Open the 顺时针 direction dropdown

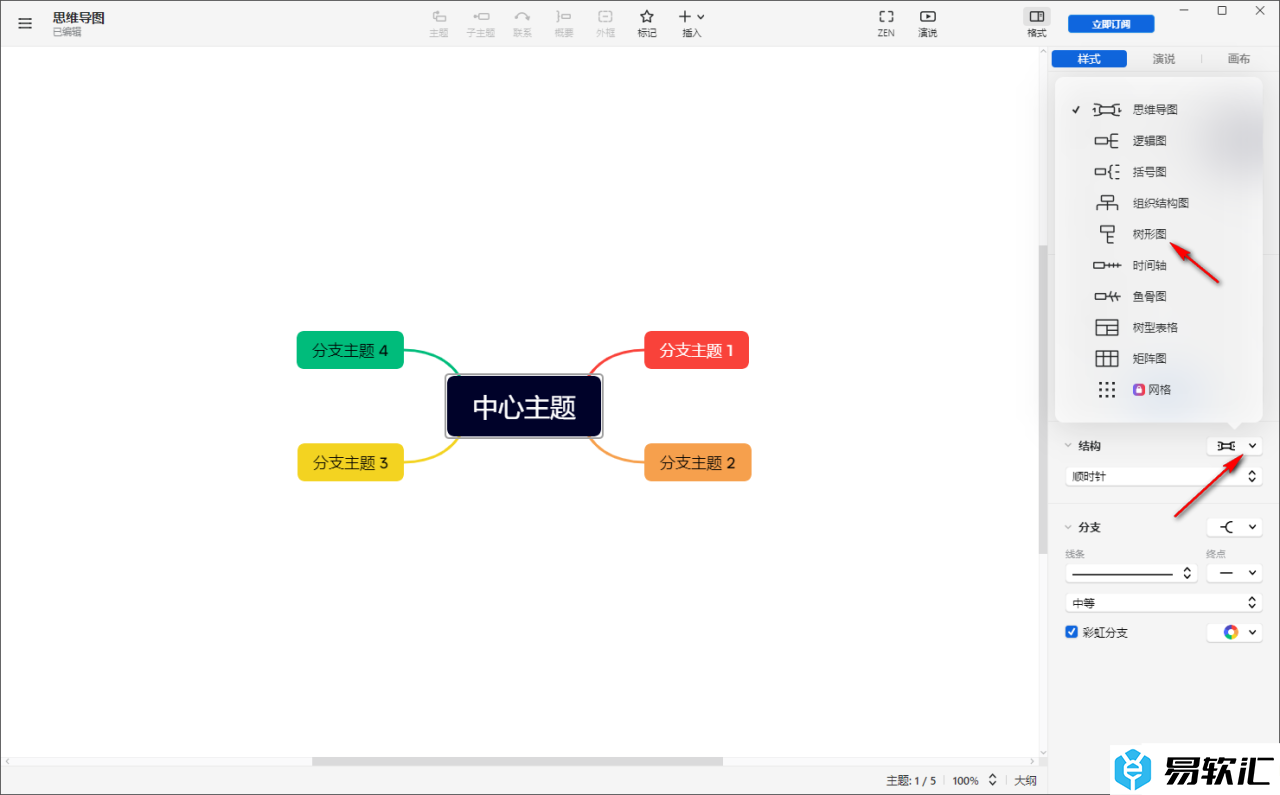click(1163, 477)
